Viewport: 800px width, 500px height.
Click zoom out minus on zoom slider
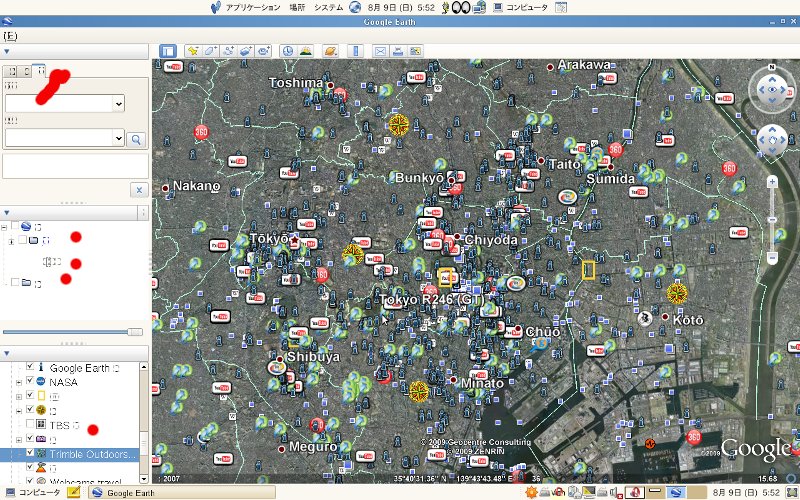(x=772, y=258)
